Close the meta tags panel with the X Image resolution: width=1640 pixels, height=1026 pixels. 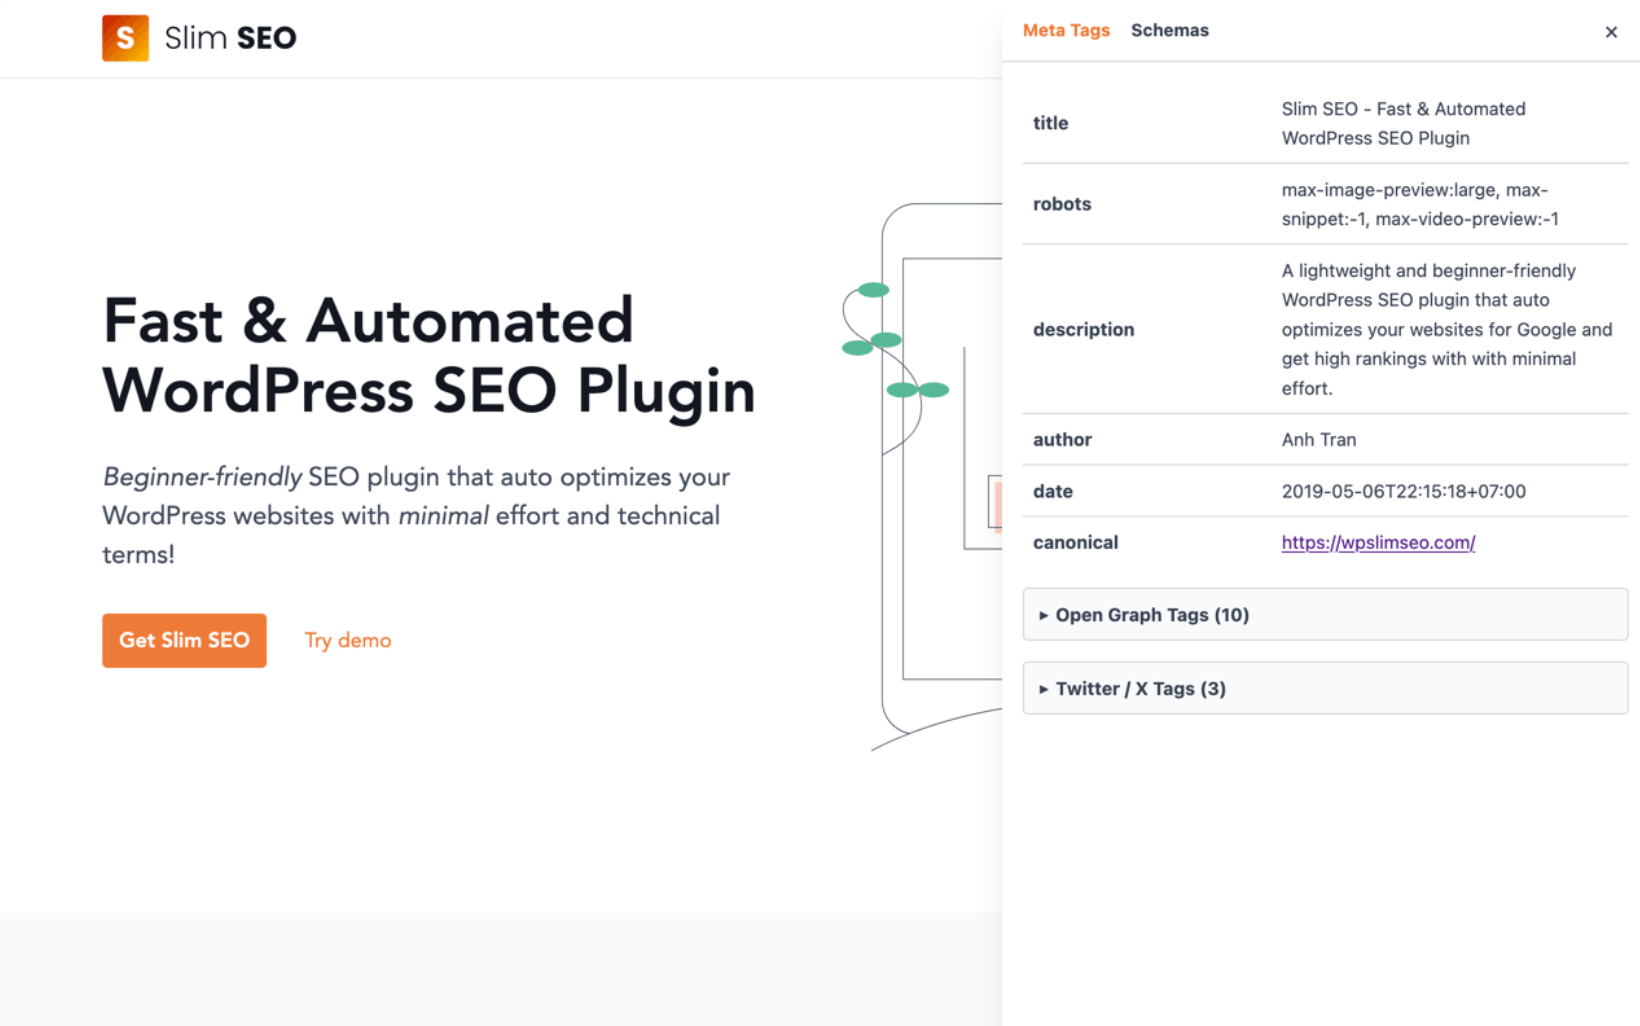coord(1611,32)
